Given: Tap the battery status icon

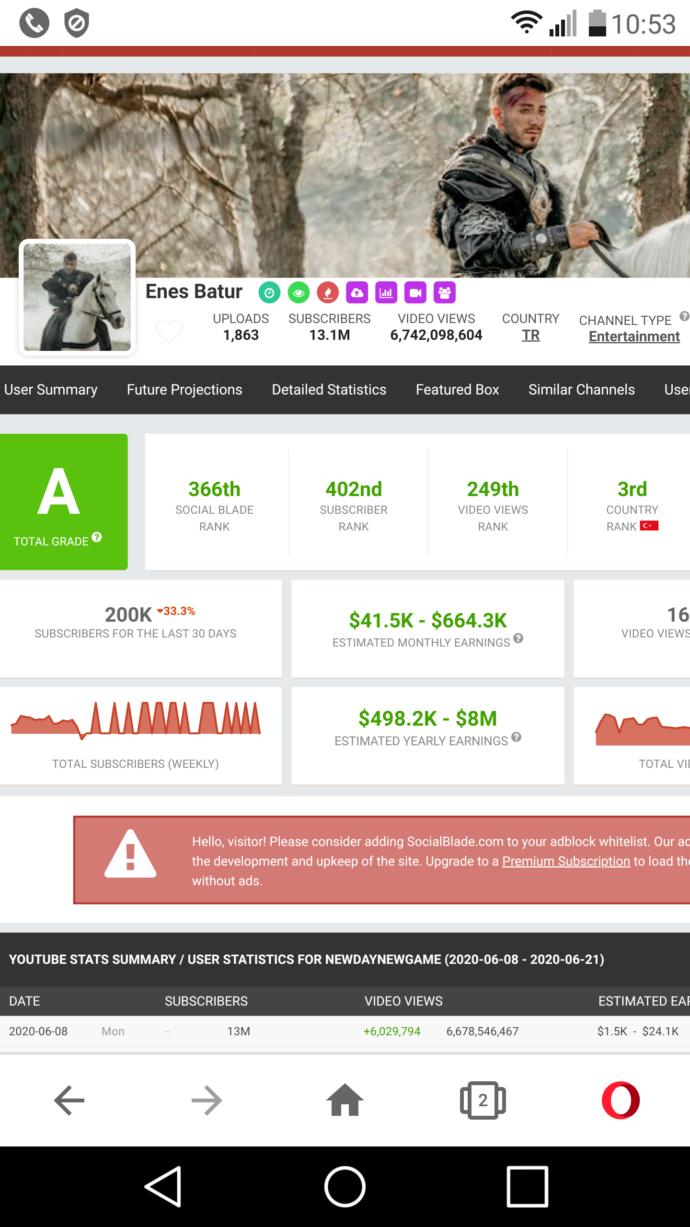Looking at the screenshot, I should (597, 22).
